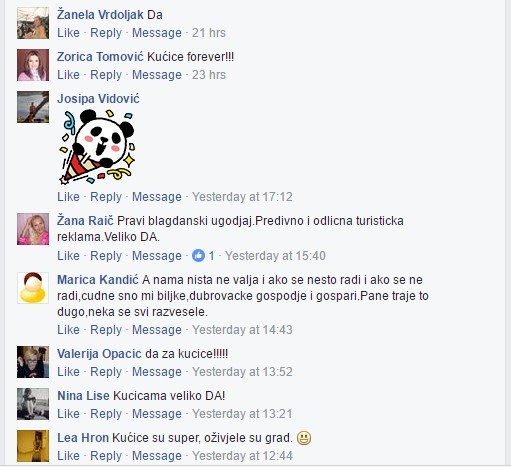Like Zorica Tomović's comment

[68, 75]
